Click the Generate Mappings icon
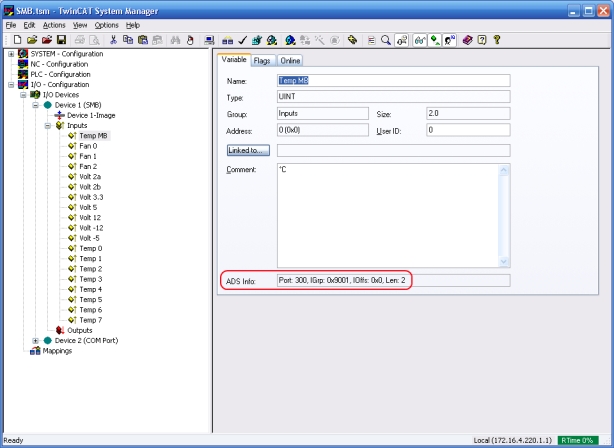614x448 pixels. click(x=228, y=40)
